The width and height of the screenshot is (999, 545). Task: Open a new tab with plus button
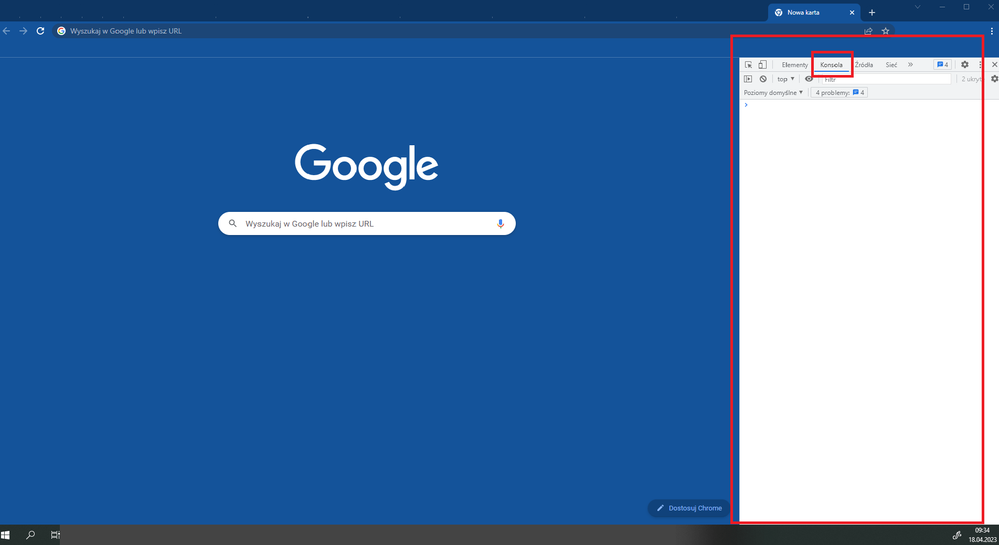tap(872, 12)
